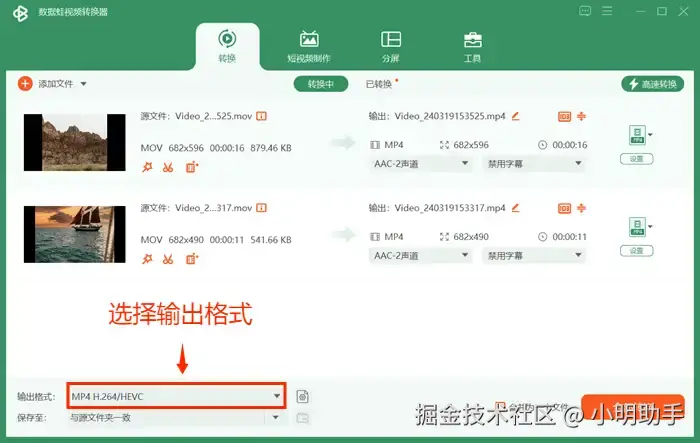Choose MP4 format icon for second video

(x=638, y=226)
